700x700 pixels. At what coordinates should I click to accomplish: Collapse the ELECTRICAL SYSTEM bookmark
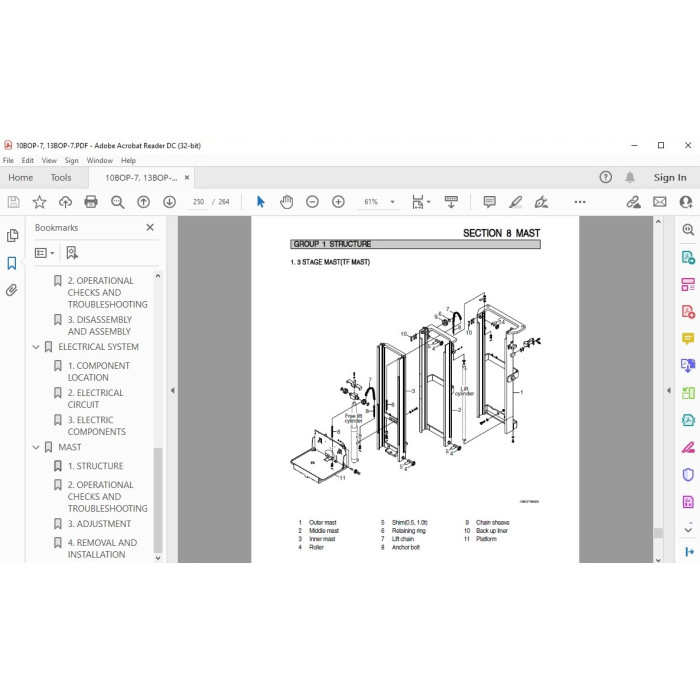coord(36,347)
